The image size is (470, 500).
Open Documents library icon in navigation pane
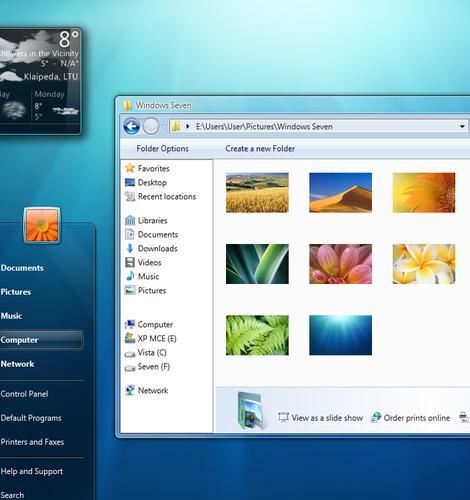tap(130, 234)
